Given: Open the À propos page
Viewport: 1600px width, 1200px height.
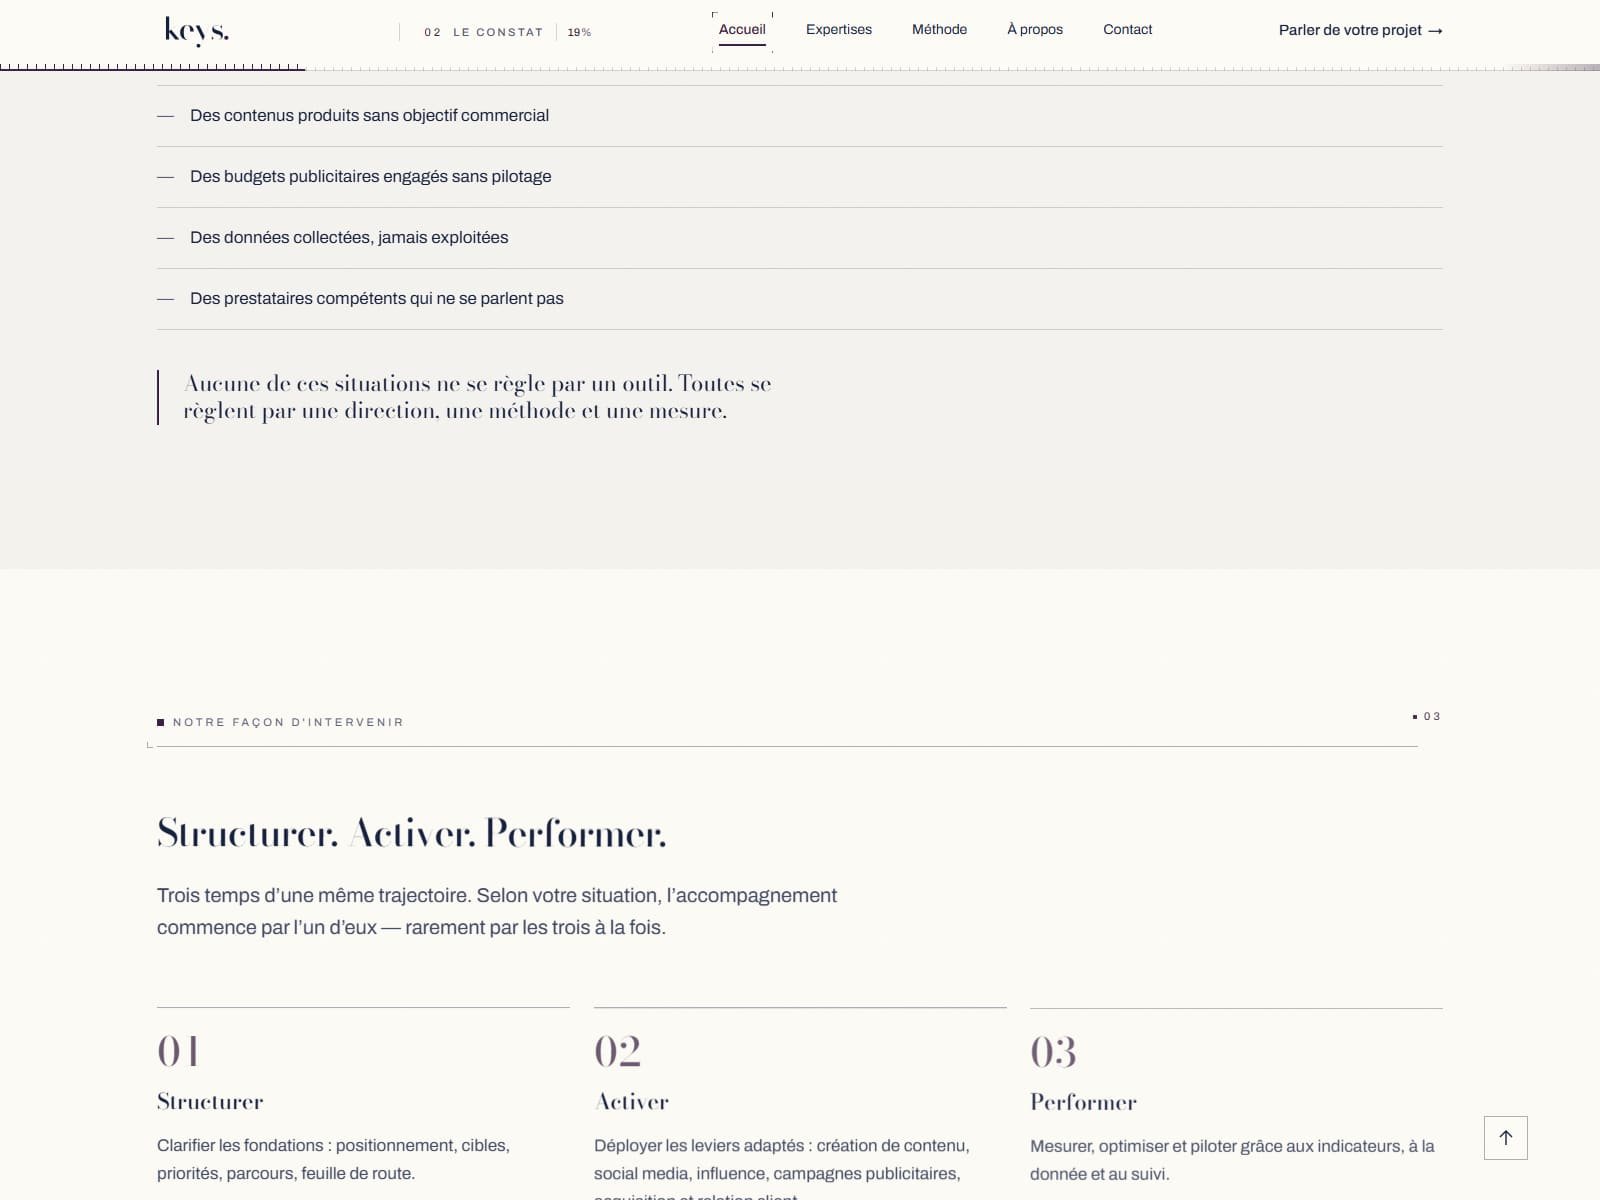Looking at the screenshot, I should 1035,30.
